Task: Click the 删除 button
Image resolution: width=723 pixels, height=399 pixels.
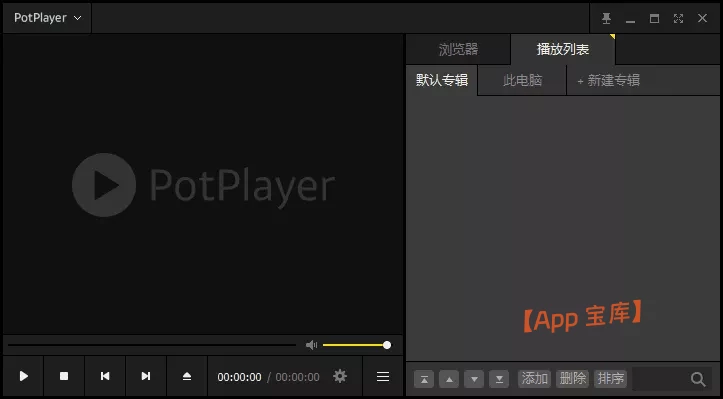Action: pos(572,379)
